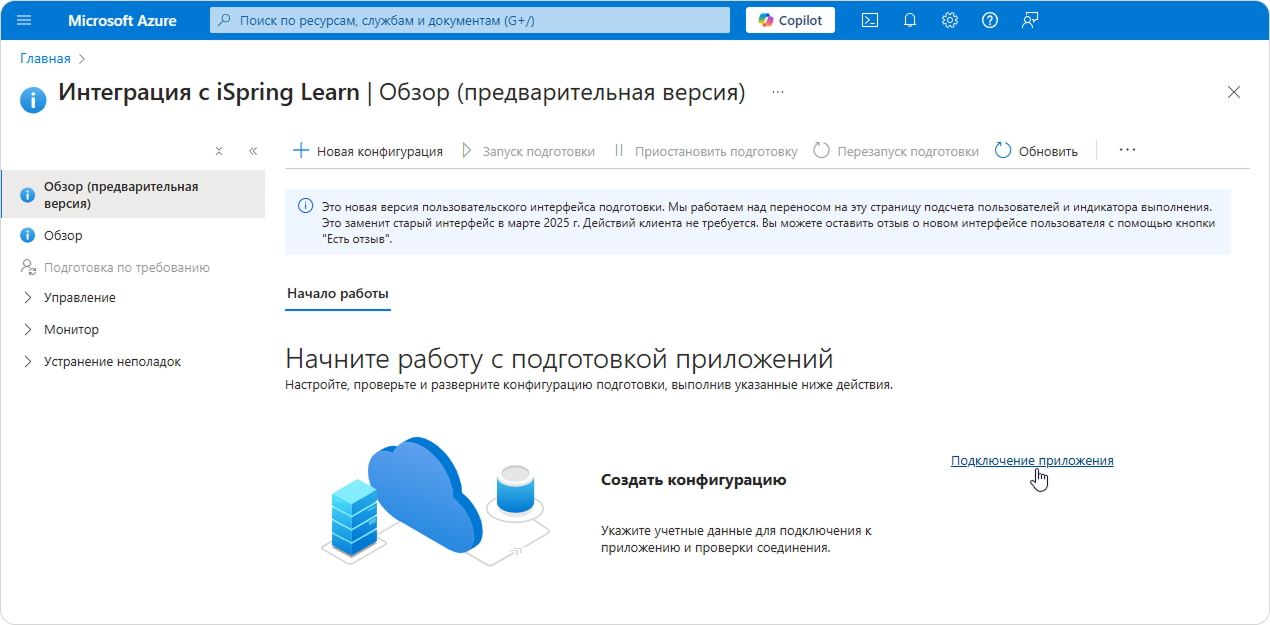Click Приостановить подготовку pause button
The width and height of the screenshot is (1270, 625).
705,151
